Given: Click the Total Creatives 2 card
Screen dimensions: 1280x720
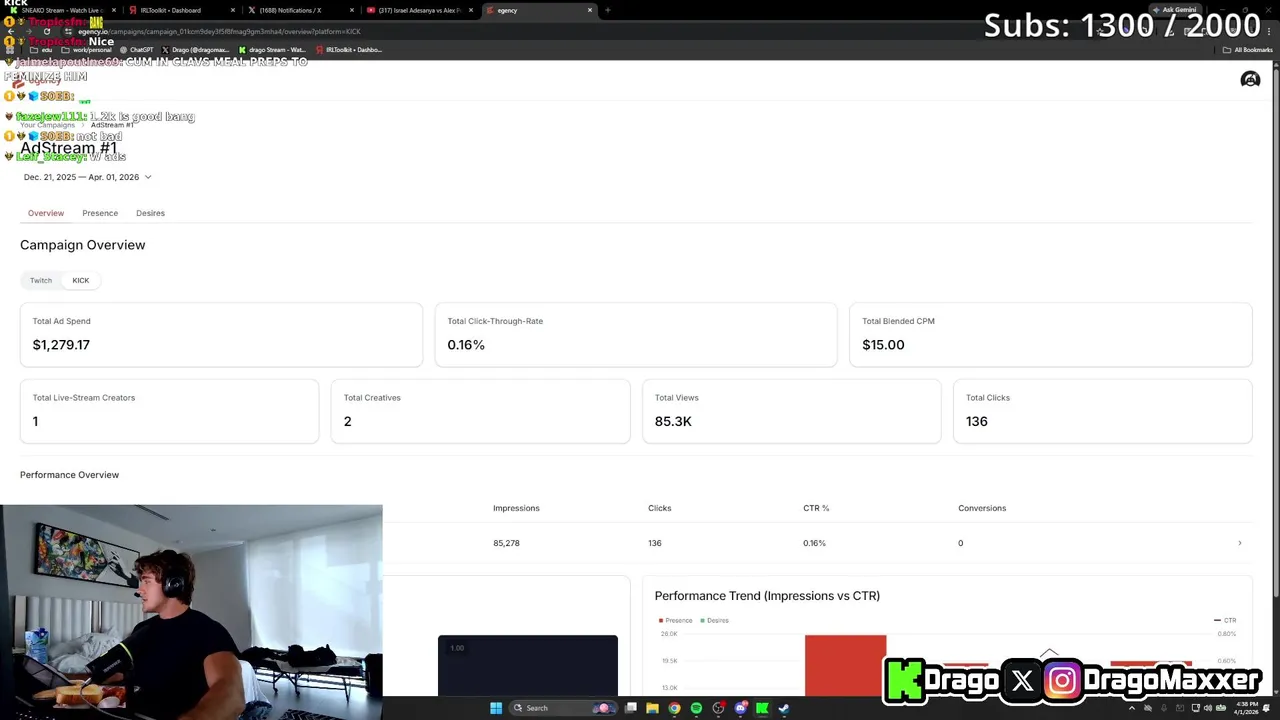Looking at the screenshot, I should pyautogui.click(x=481, y=411).
